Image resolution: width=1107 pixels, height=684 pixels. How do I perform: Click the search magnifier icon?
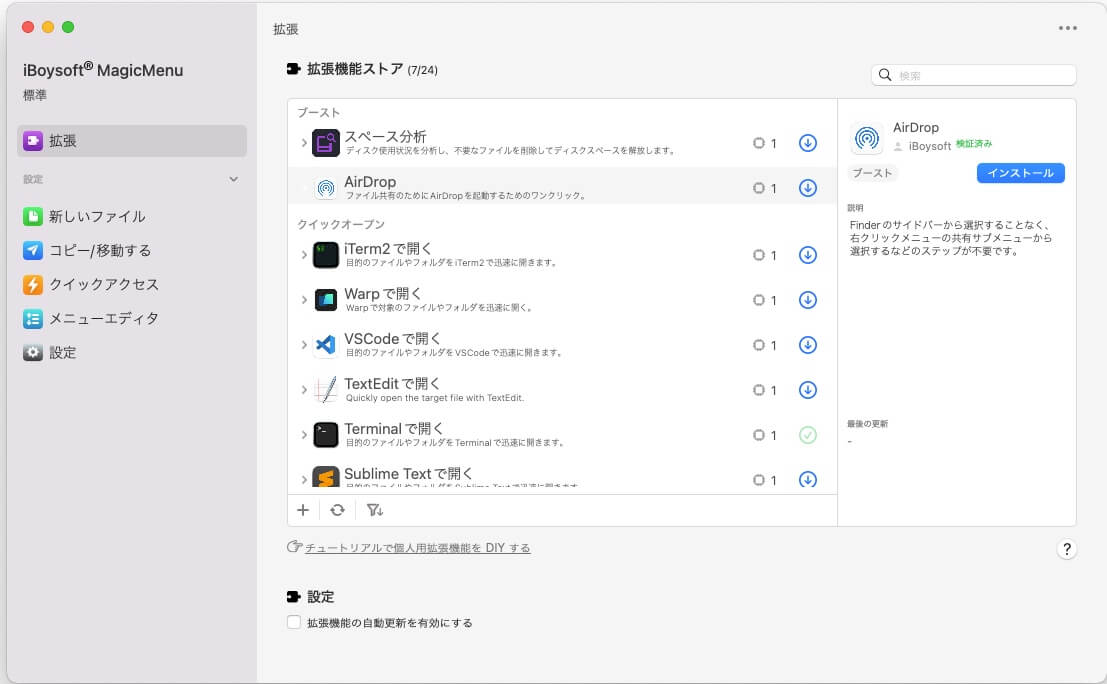point(885,75)
